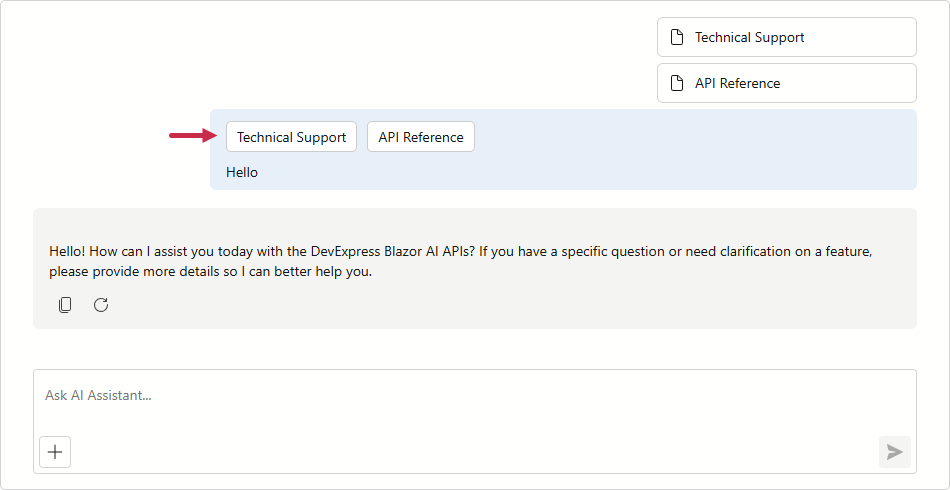Open the API Reference file attachment card
Screen dimensions: 950x490
[x=786, y=83]
